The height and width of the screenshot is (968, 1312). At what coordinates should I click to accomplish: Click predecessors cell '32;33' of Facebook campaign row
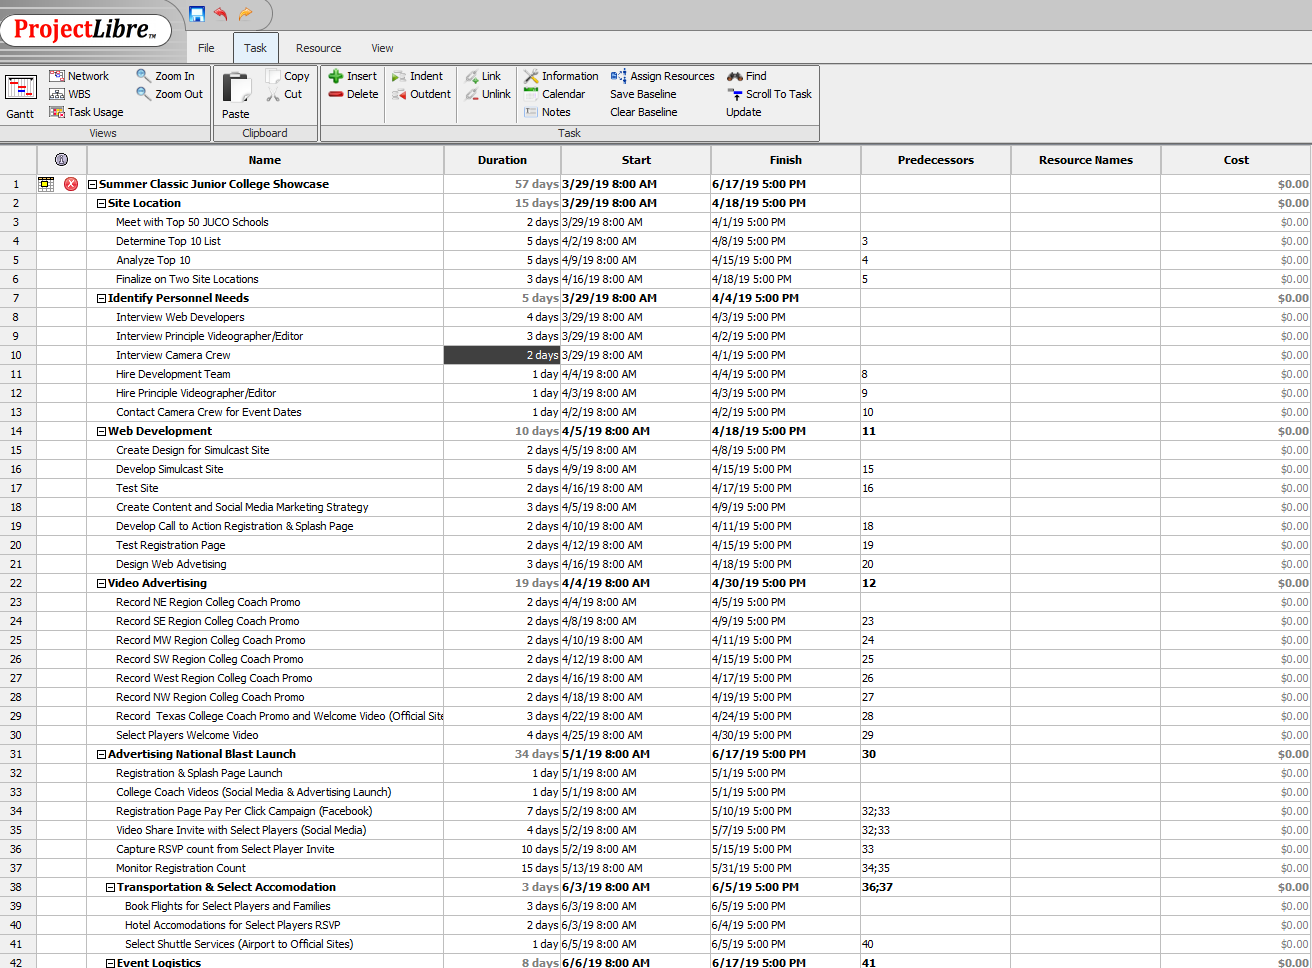935,811
